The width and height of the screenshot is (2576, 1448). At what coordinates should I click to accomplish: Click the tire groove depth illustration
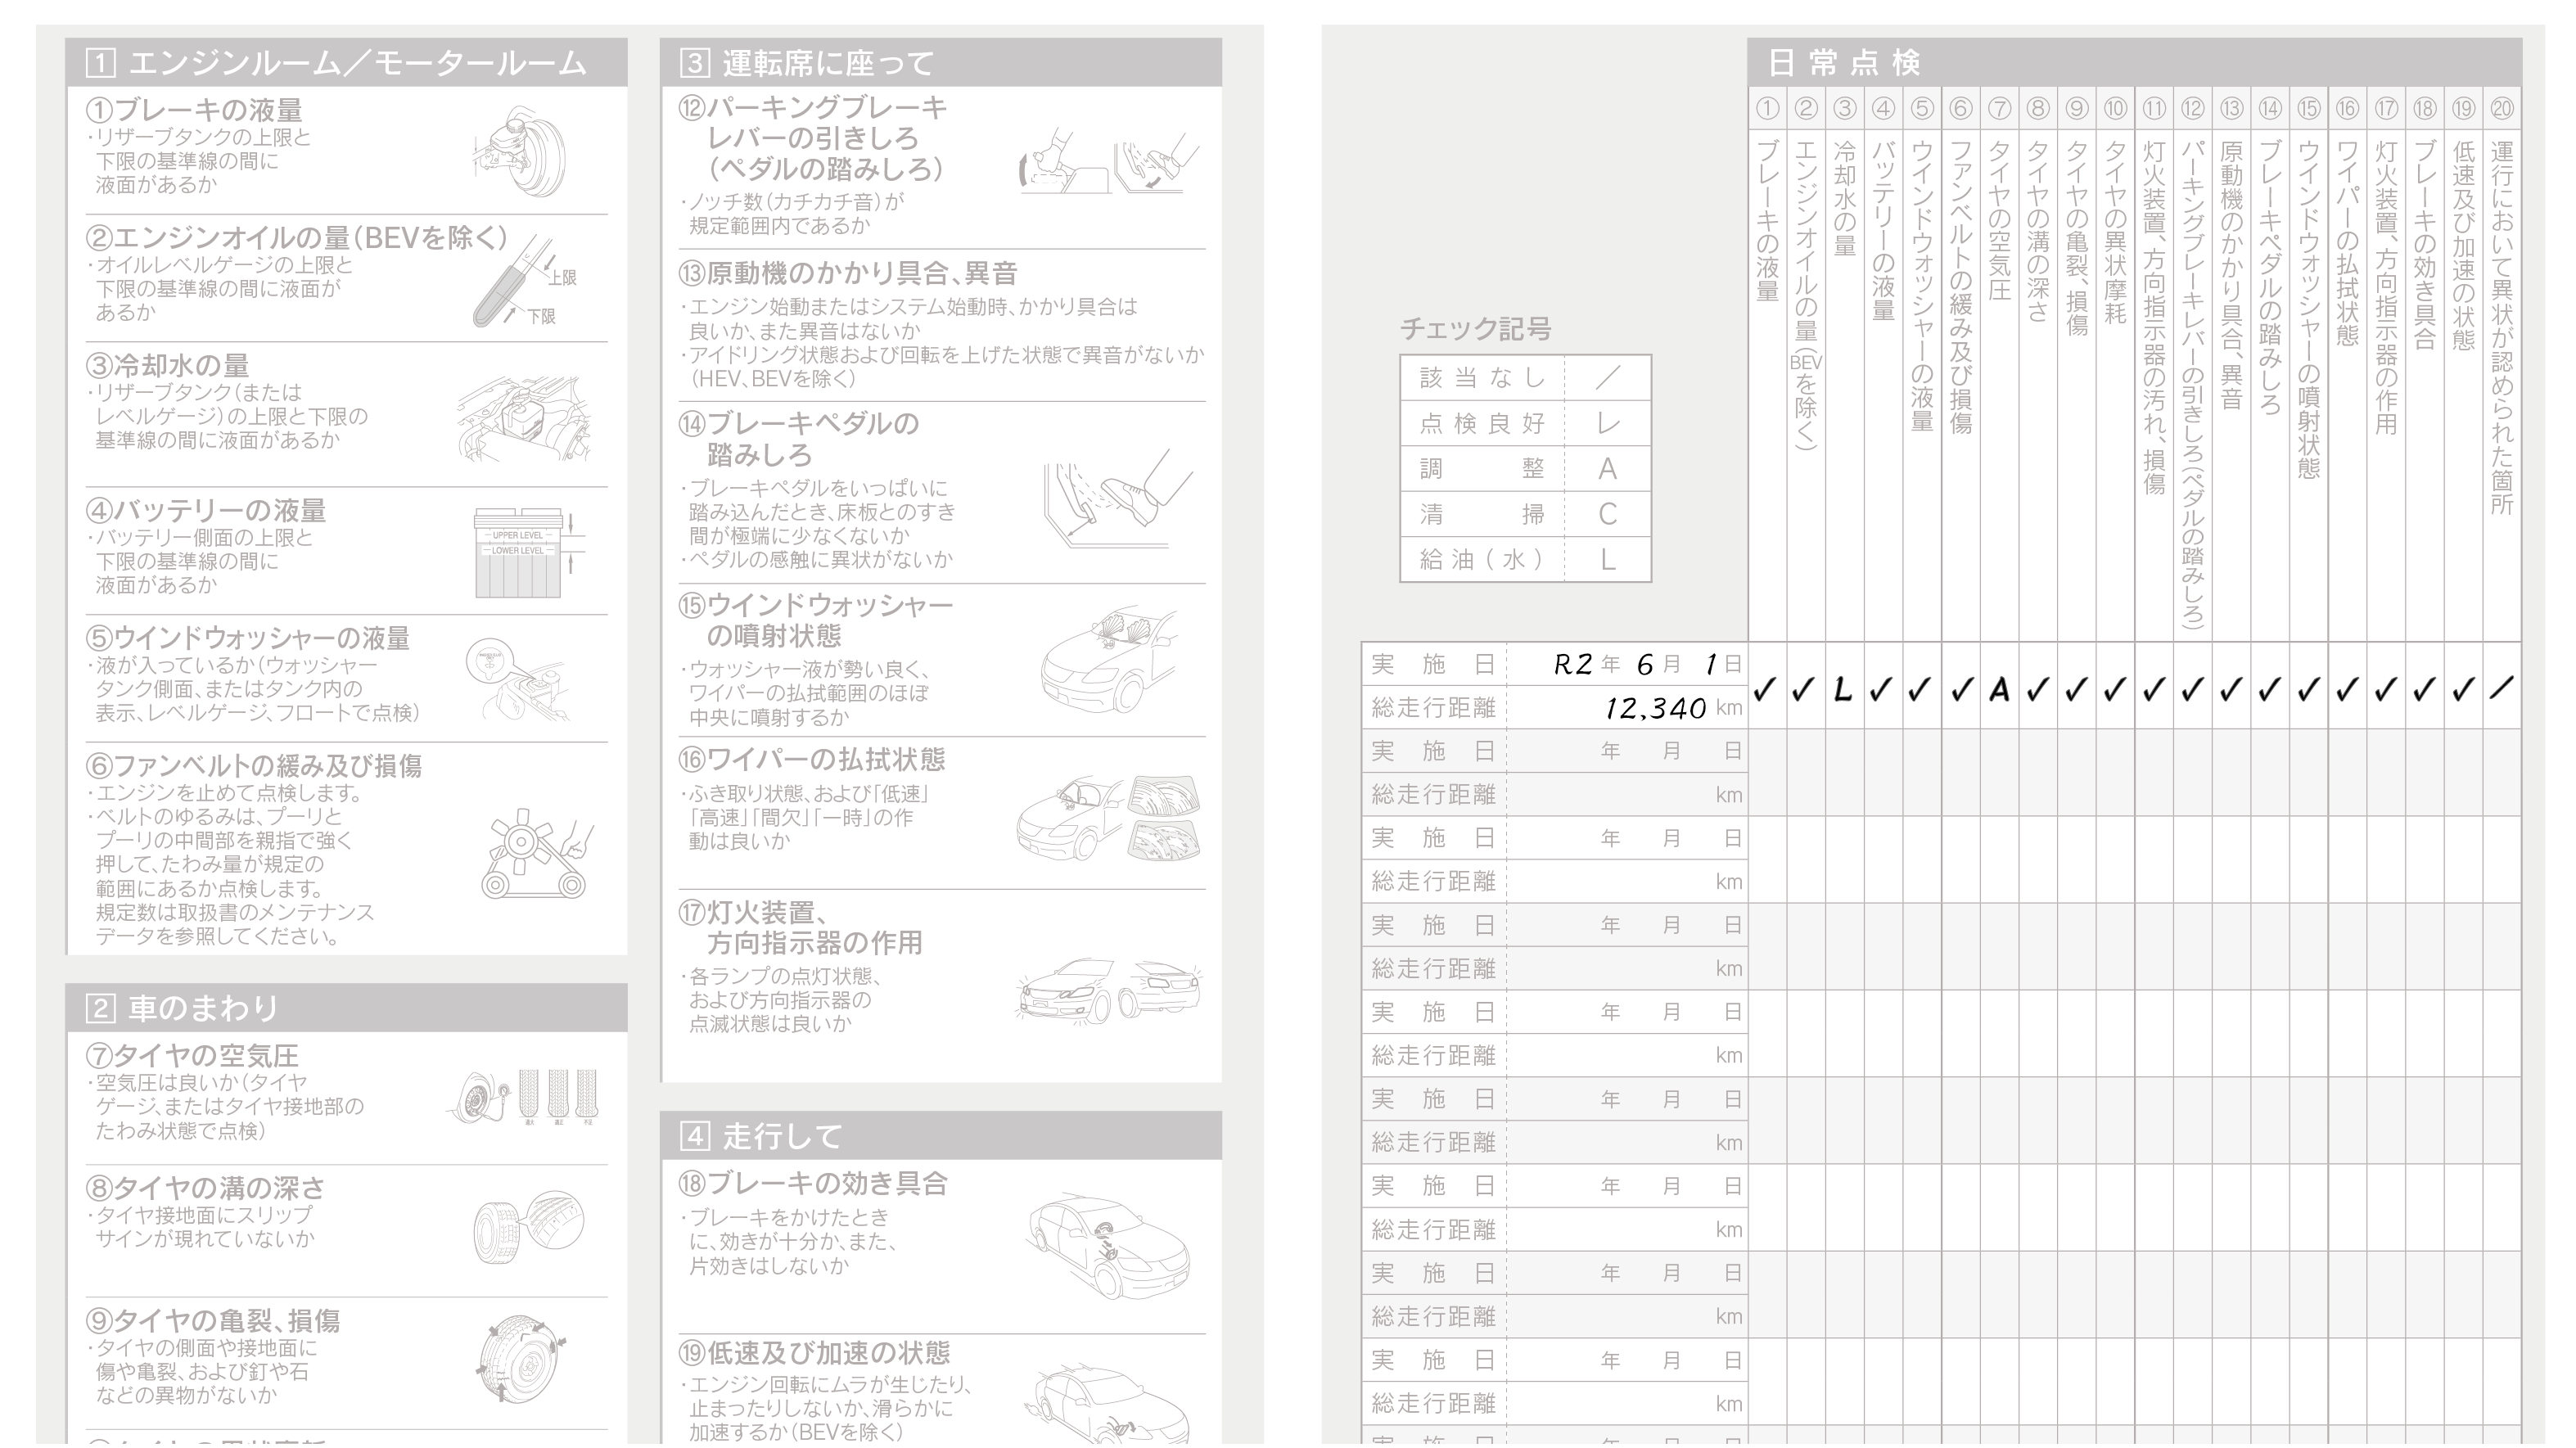coord(528,1226)
